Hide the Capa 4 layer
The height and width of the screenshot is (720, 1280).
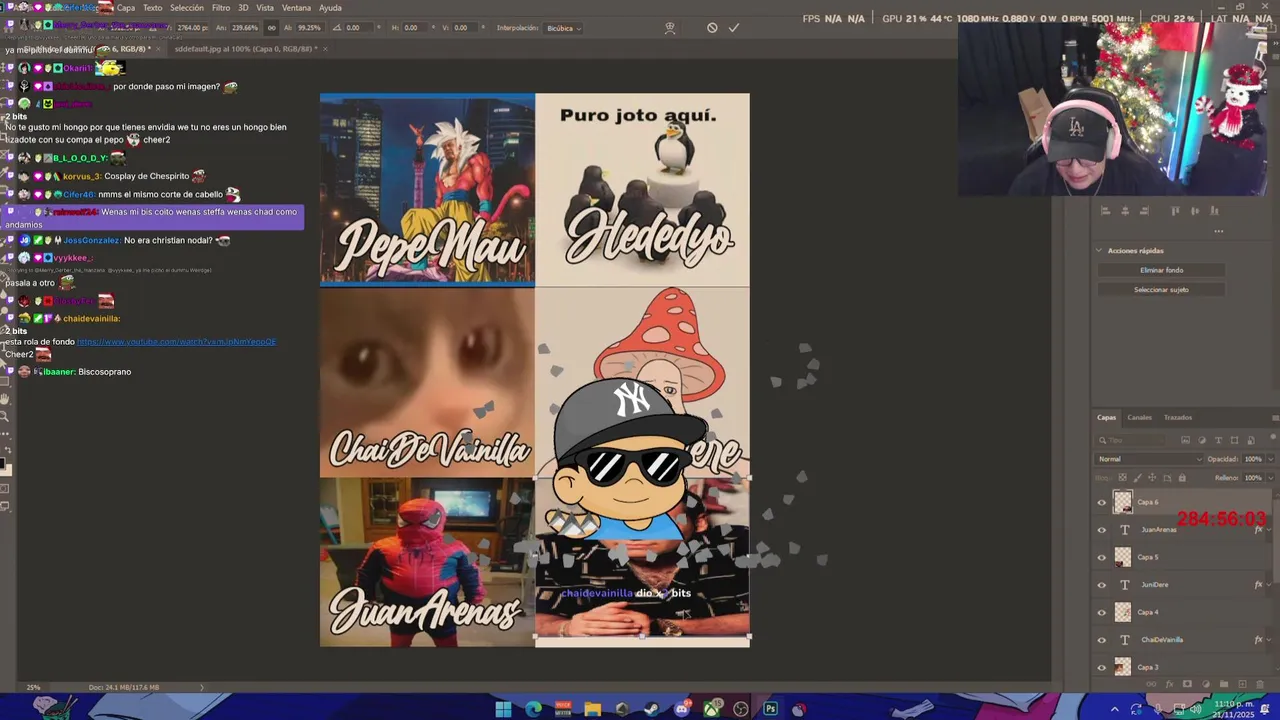[1102, 613]
